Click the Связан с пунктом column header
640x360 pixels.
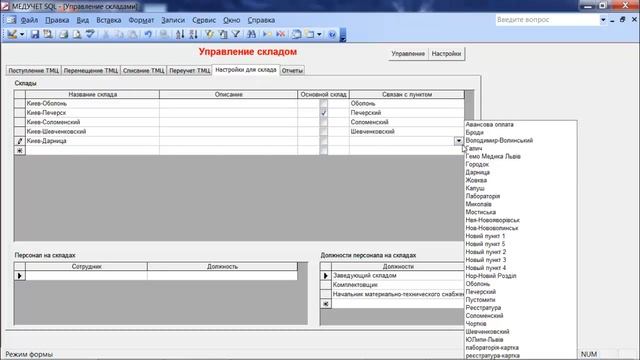click(407, 94)
